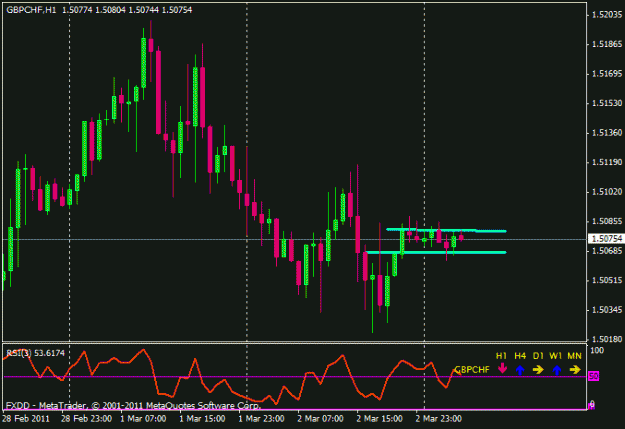Click the 28 Feb 2011 time label

tap(26, 419)
